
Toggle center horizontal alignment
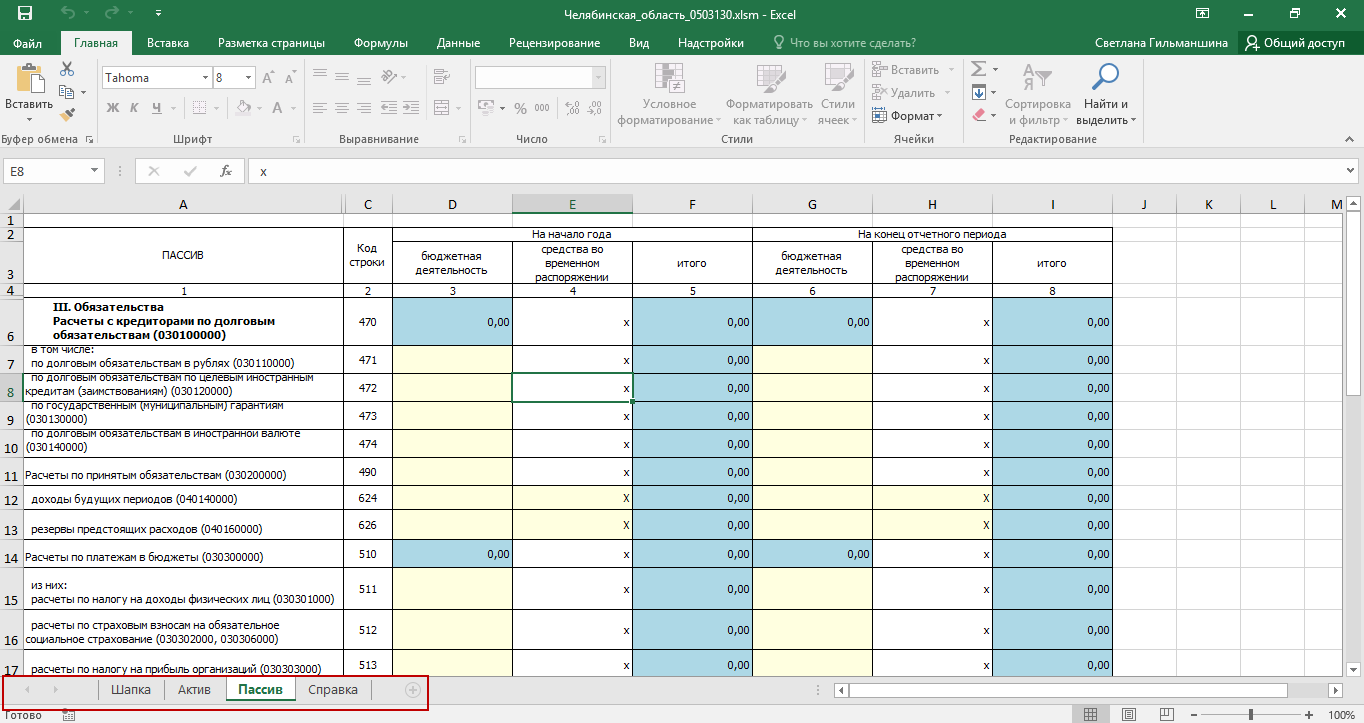coord(343,108)
